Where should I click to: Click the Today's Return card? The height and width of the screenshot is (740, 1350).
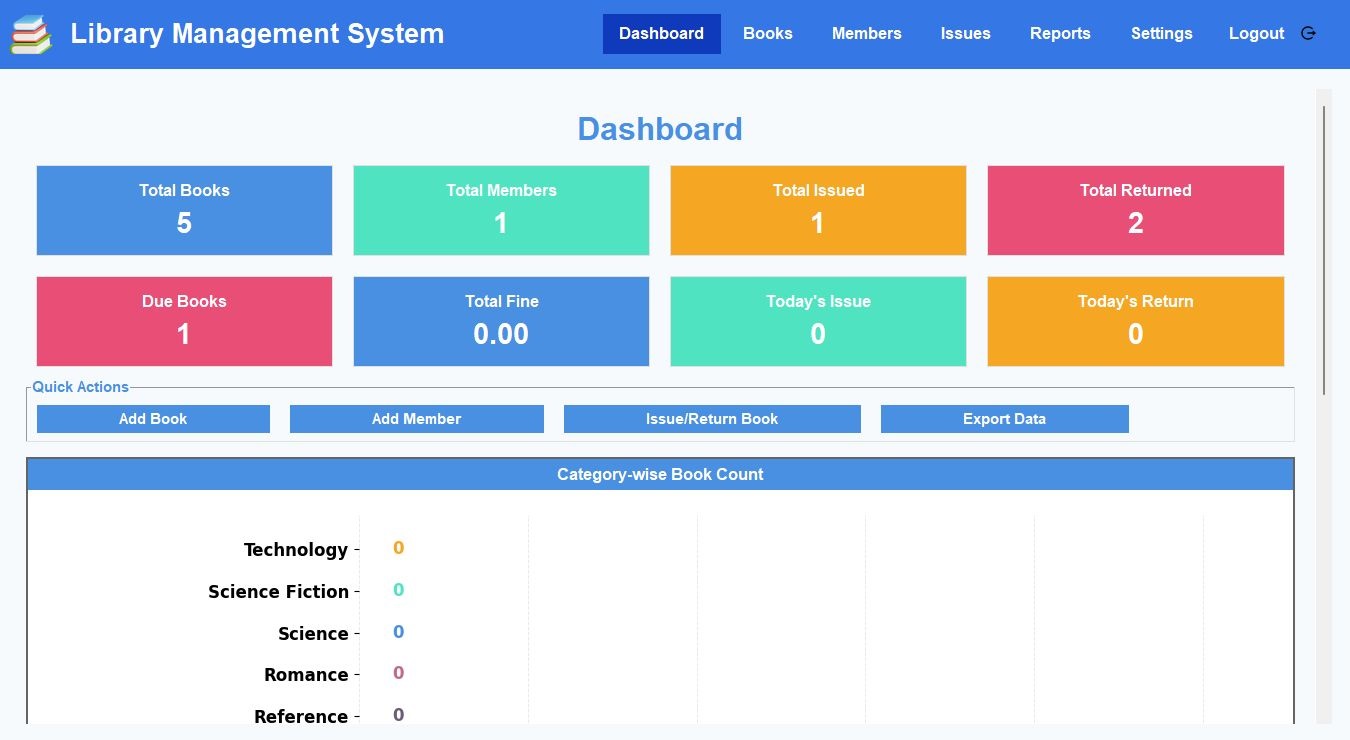(x=1135, y=320)
